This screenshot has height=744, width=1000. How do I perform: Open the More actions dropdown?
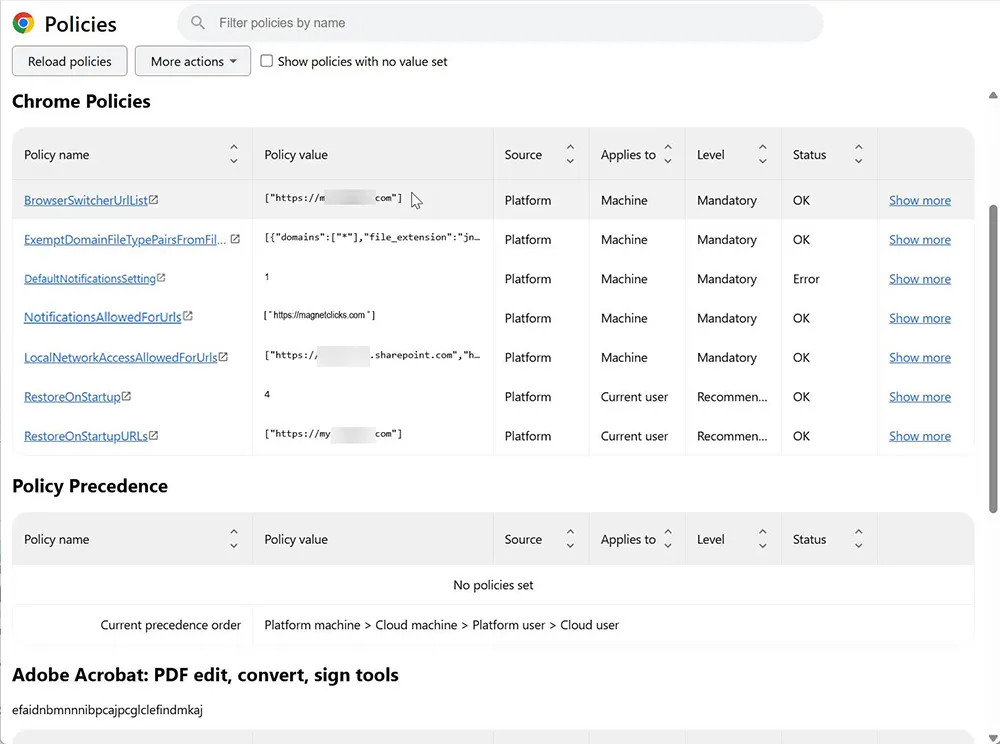pos(193,61)
